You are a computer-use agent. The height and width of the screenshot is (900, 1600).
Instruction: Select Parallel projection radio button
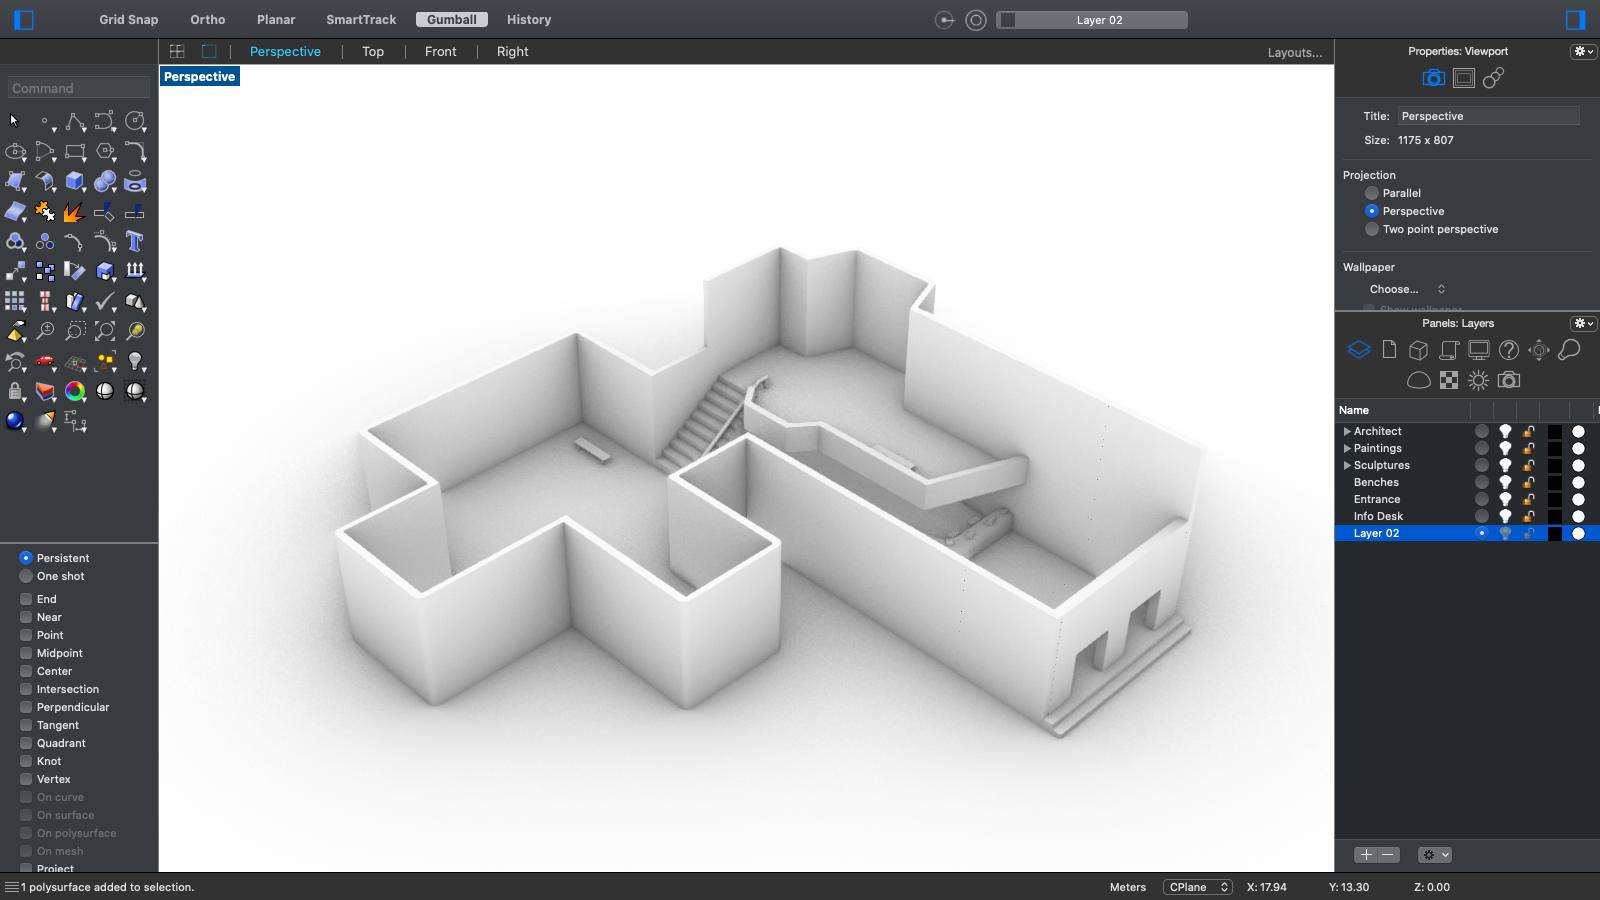pyautogui.click(x=1372, y=193)
